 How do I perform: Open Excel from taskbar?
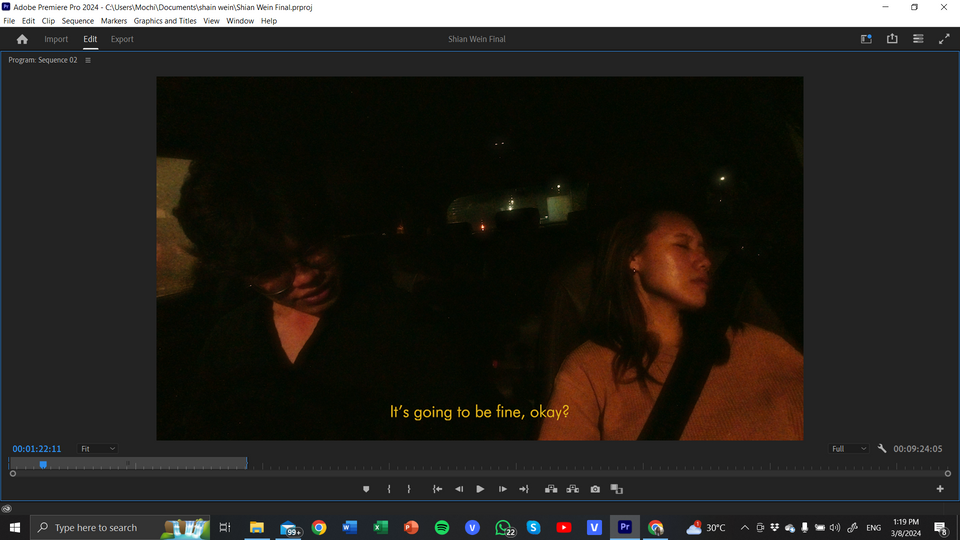click(x=380, y=527)
